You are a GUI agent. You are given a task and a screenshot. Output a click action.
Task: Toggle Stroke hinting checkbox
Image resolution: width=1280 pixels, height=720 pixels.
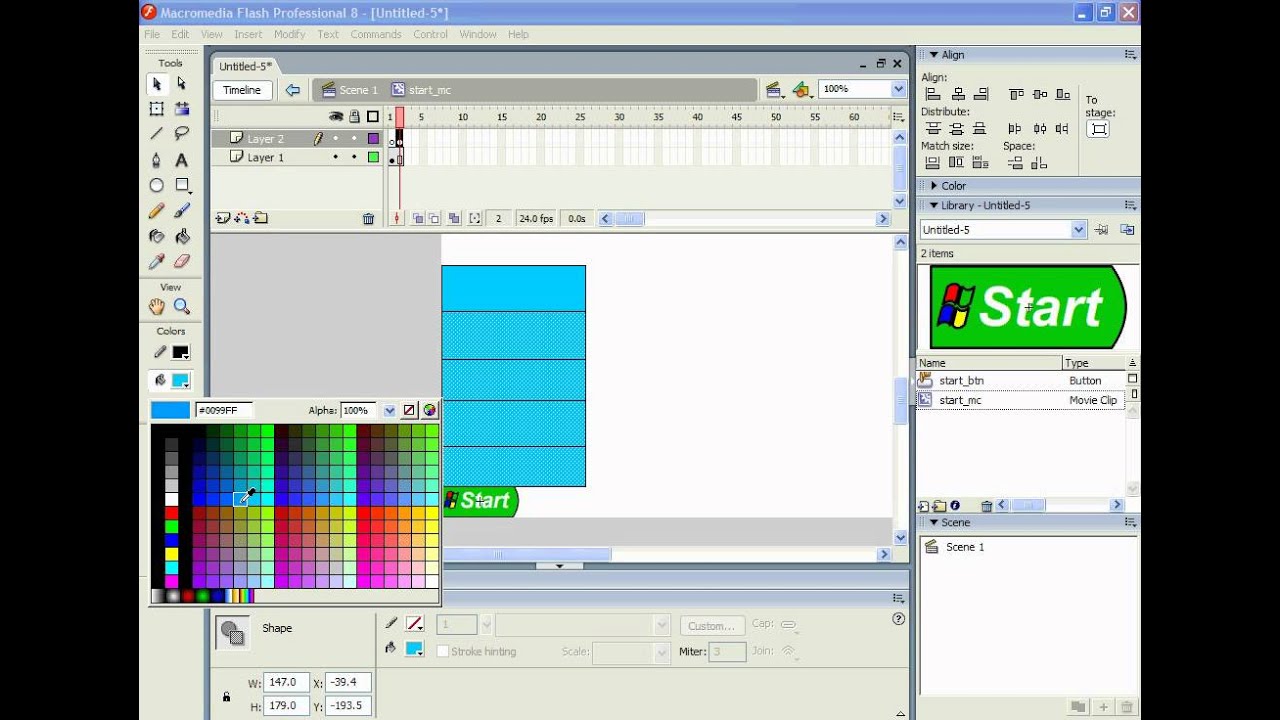tap(442, 652)
